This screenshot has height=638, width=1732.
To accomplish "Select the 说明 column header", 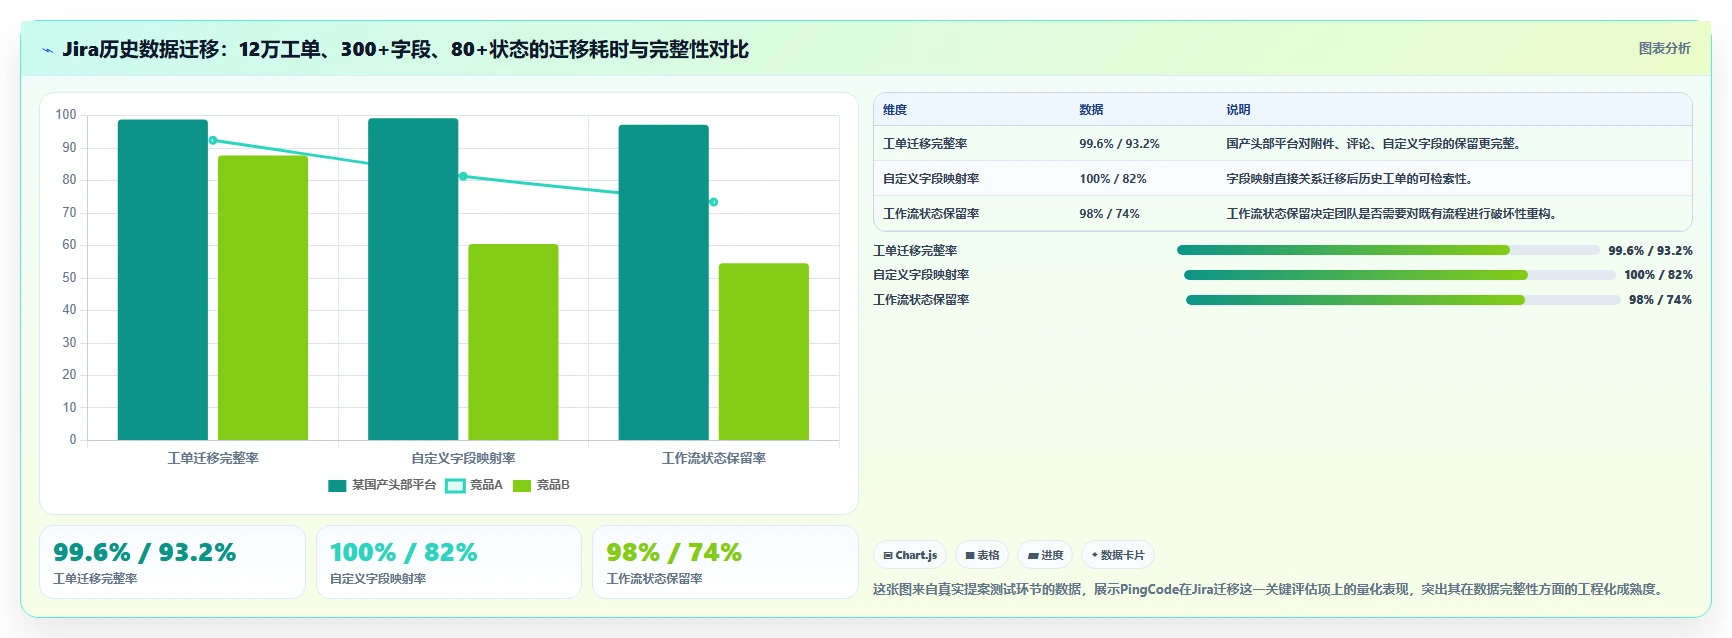I will (1238, 110).
